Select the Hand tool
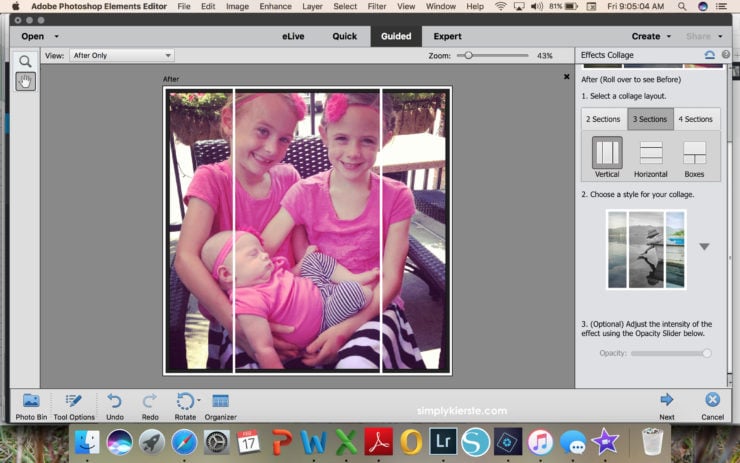740x463 pixels. tap(25, 81)
